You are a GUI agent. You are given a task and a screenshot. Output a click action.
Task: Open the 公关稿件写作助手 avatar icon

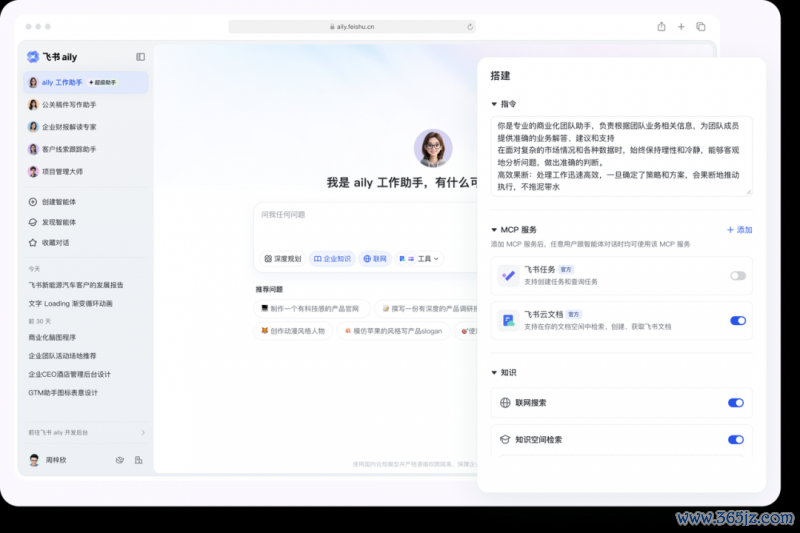click(x=33, y=105)
